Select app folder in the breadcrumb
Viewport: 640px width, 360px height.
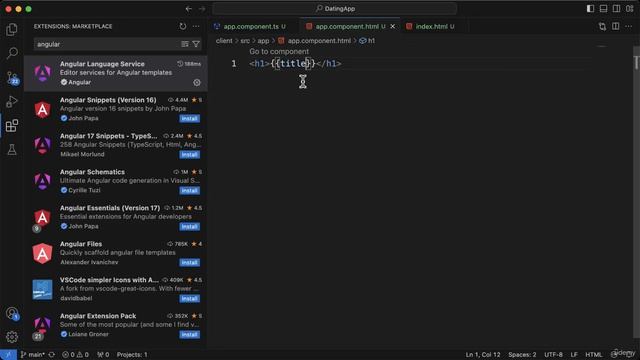coord(263,41)
